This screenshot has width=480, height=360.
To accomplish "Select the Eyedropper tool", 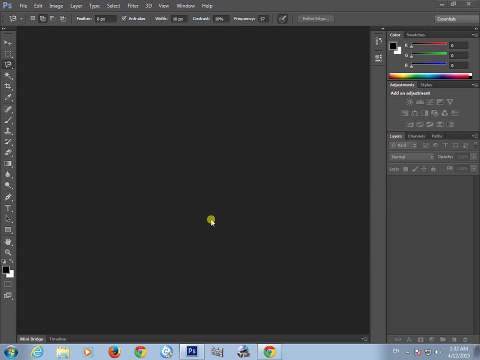I will coord(8,98).
